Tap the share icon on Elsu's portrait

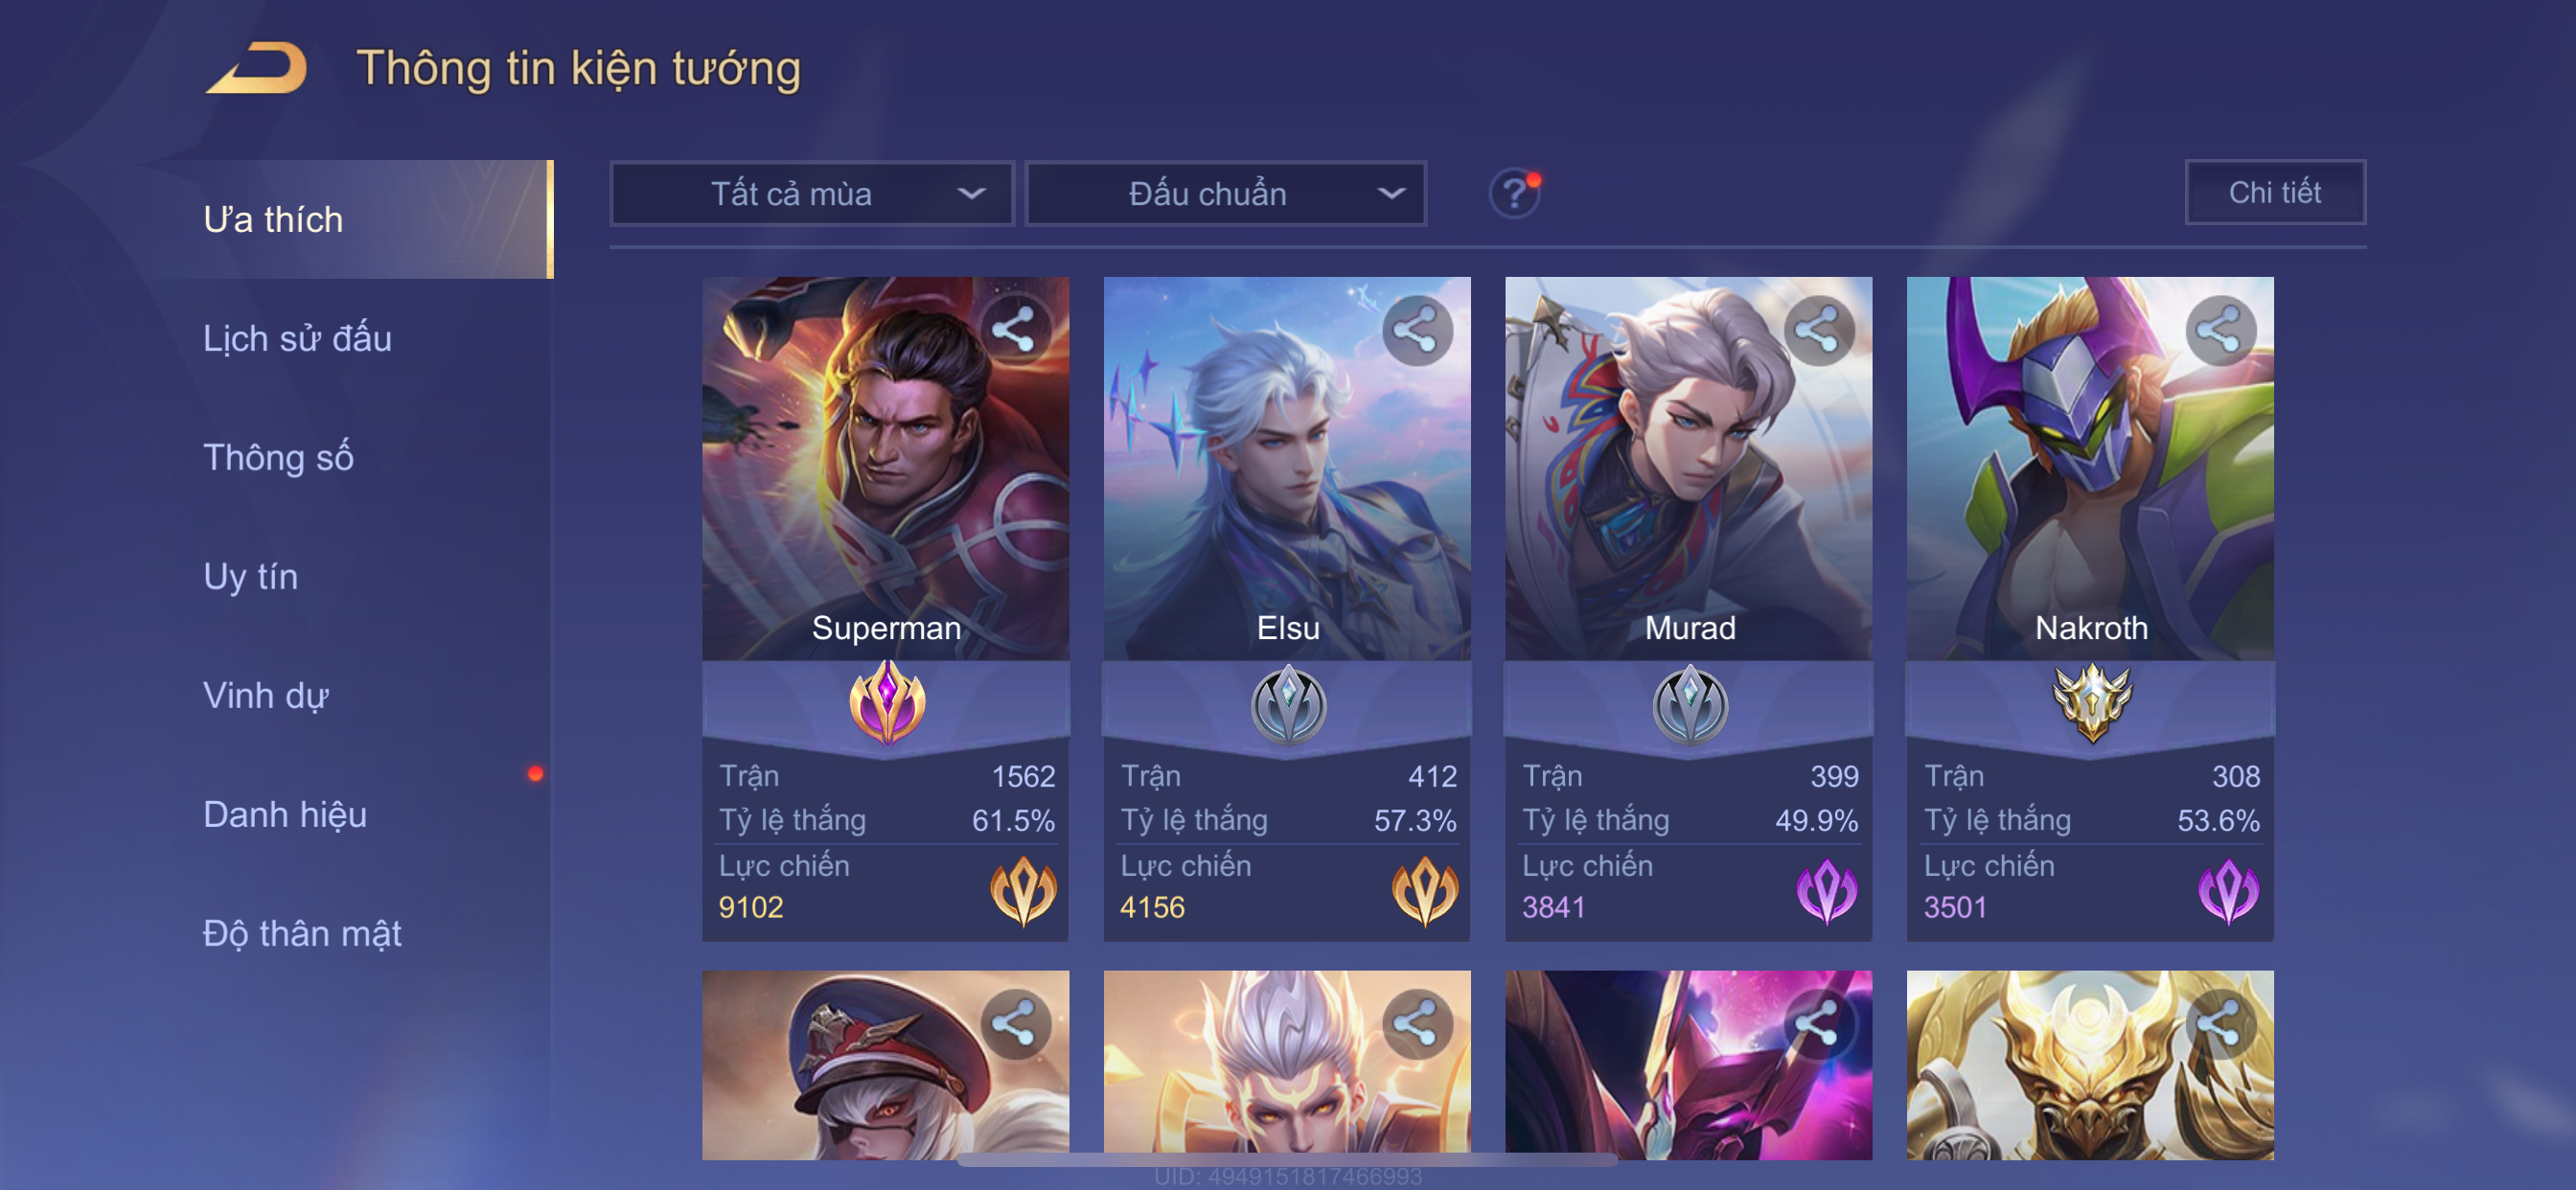(1416, 330)
